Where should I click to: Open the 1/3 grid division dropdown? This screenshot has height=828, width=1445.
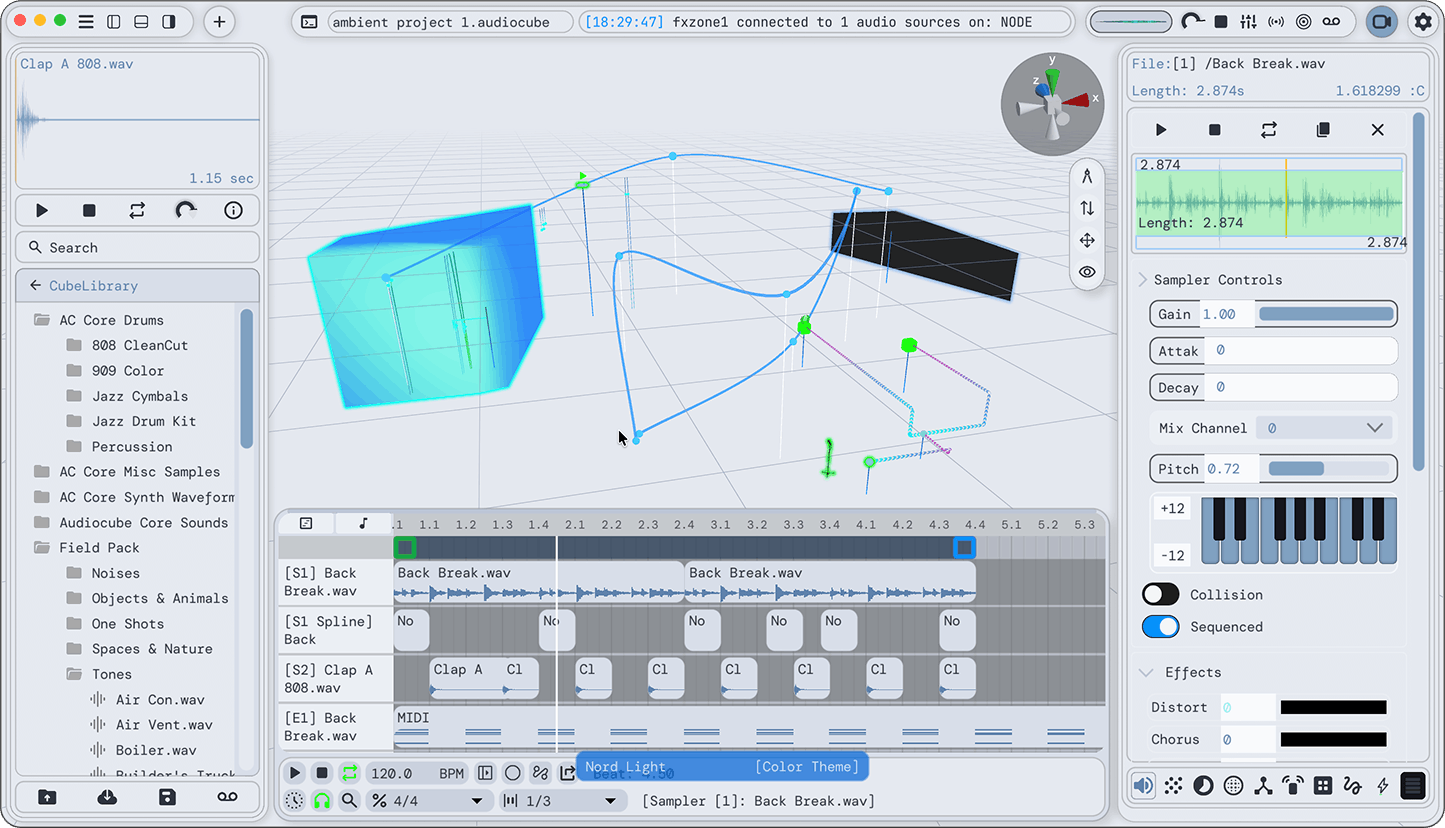click(563, 800)
